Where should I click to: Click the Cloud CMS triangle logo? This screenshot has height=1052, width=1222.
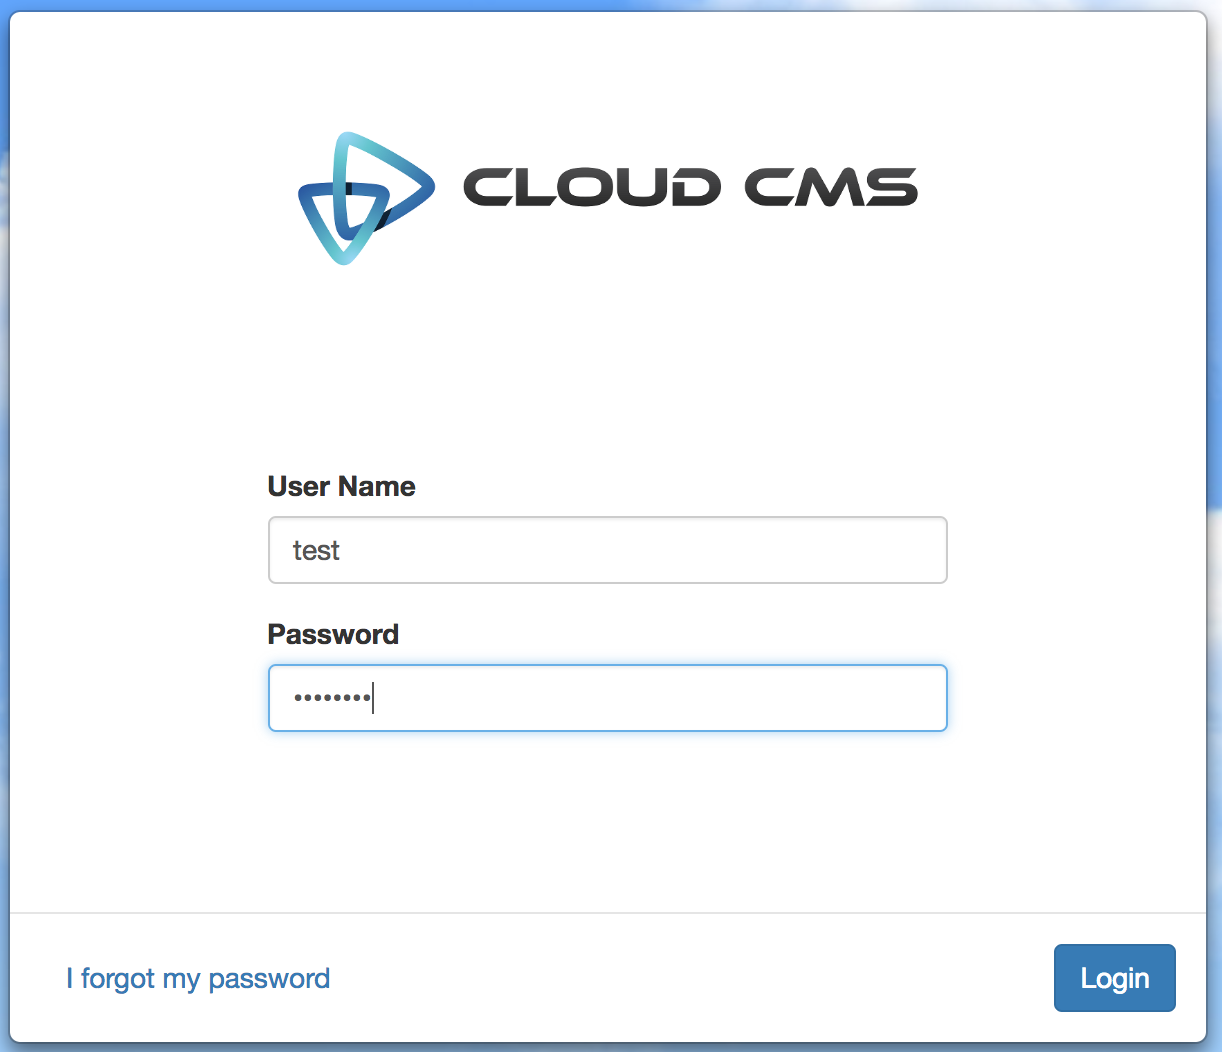click(365, 197)
